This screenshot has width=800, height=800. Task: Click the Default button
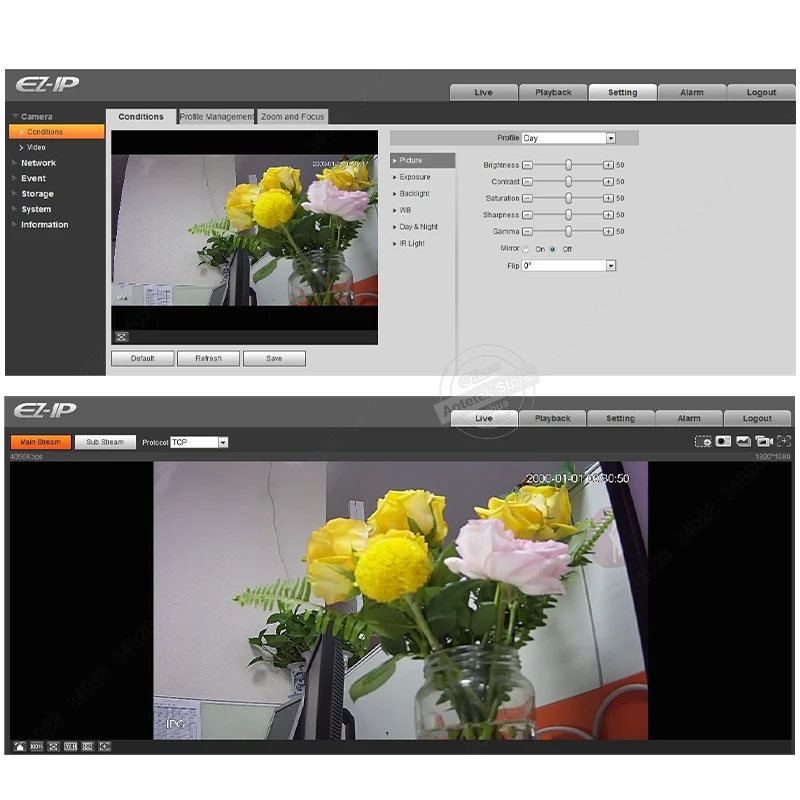pyautogui.click(x=143, y=359)
